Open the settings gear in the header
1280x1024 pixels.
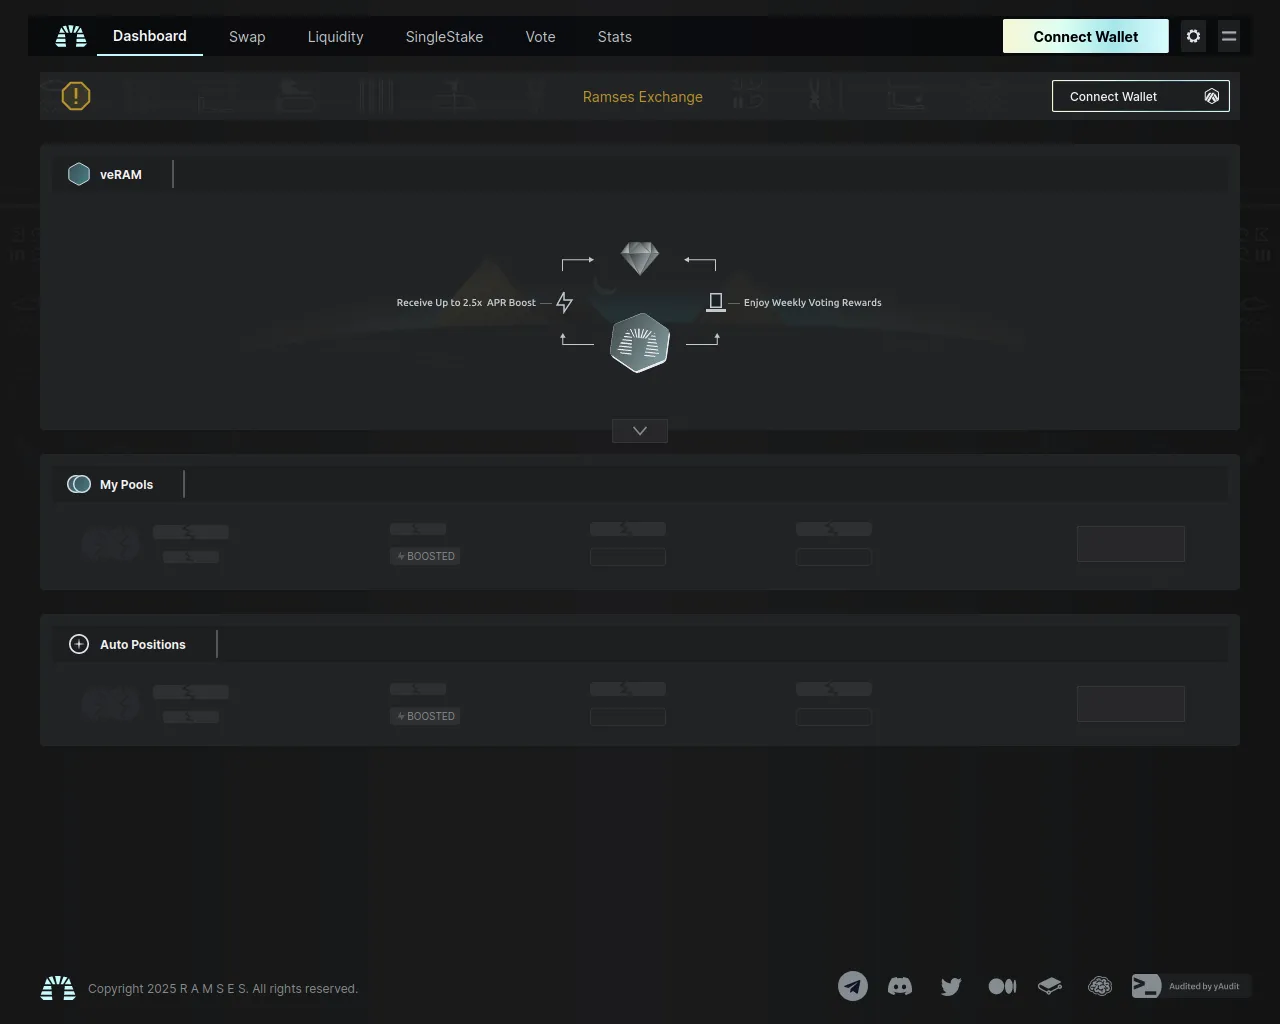(x=1193, y=36)
